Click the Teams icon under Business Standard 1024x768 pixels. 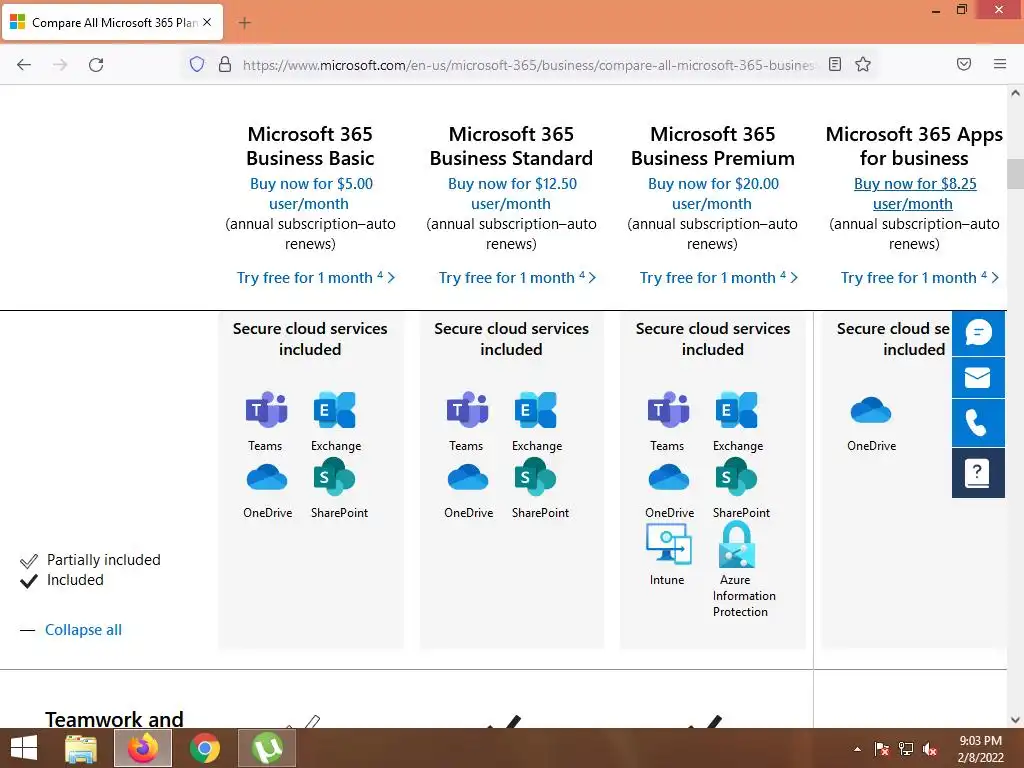(x=468, y=410)
